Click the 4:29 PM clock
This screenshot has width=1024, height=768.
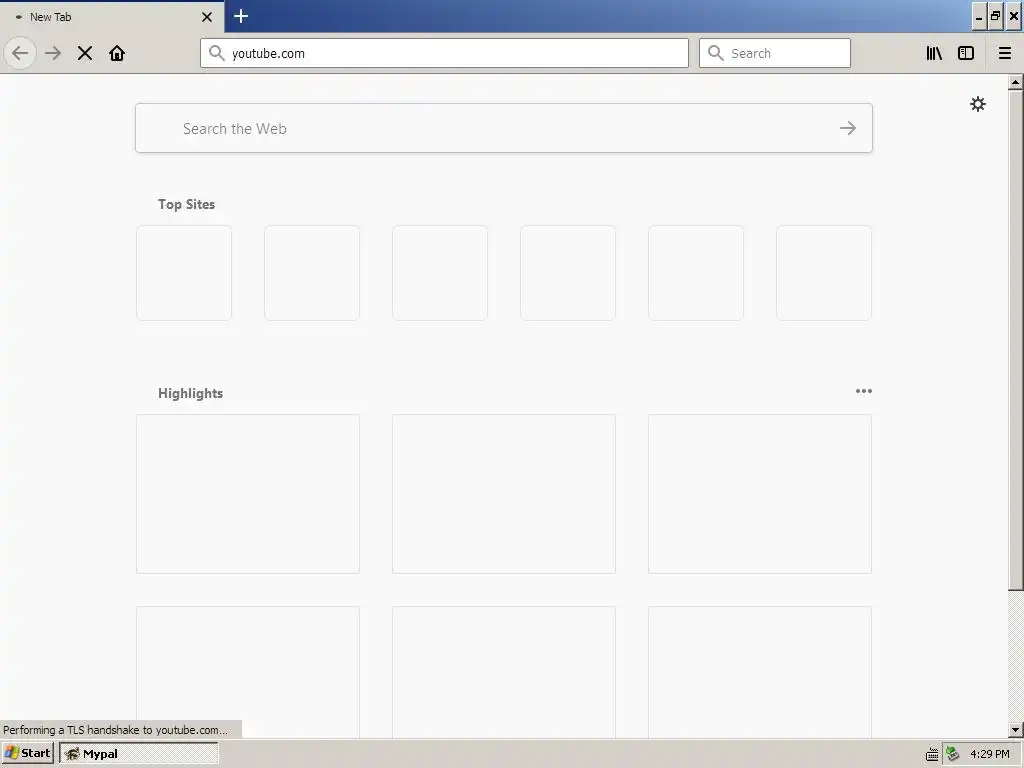[x=989, y=754]
